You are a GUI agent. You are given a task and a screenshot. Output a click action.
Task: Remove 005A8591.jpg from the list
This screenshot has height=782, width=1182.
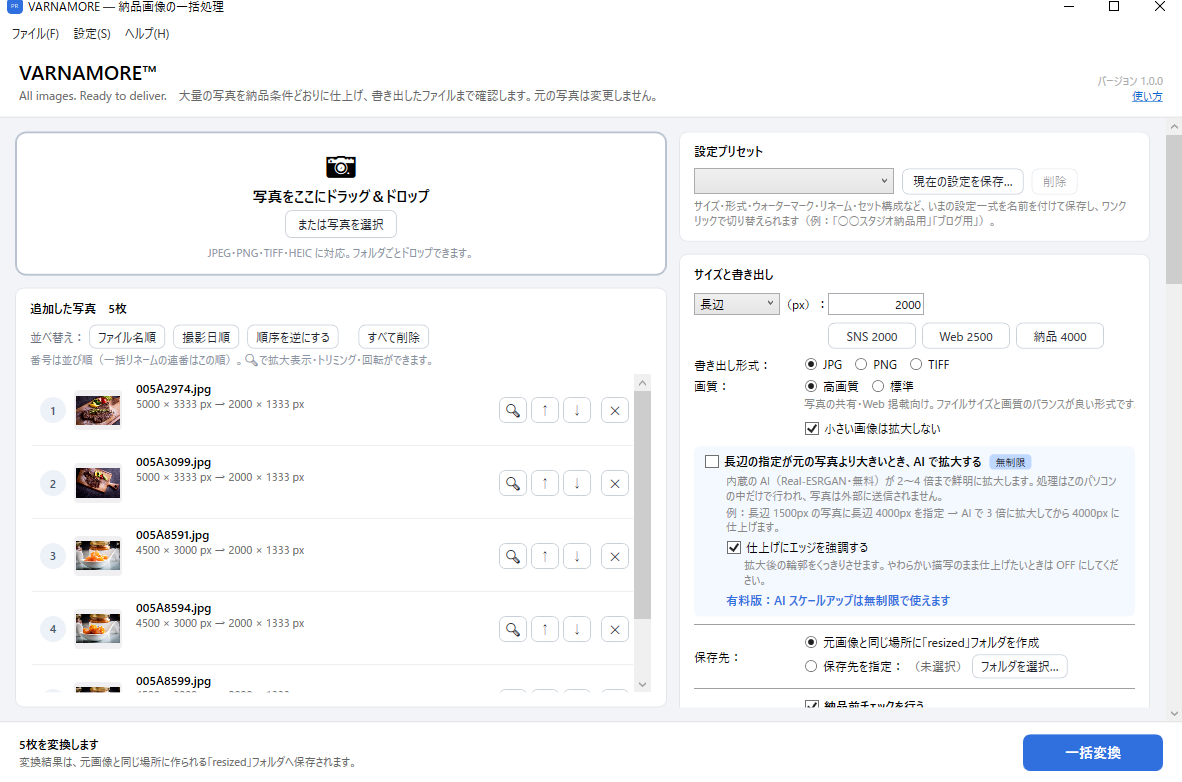tap(615, 557)
